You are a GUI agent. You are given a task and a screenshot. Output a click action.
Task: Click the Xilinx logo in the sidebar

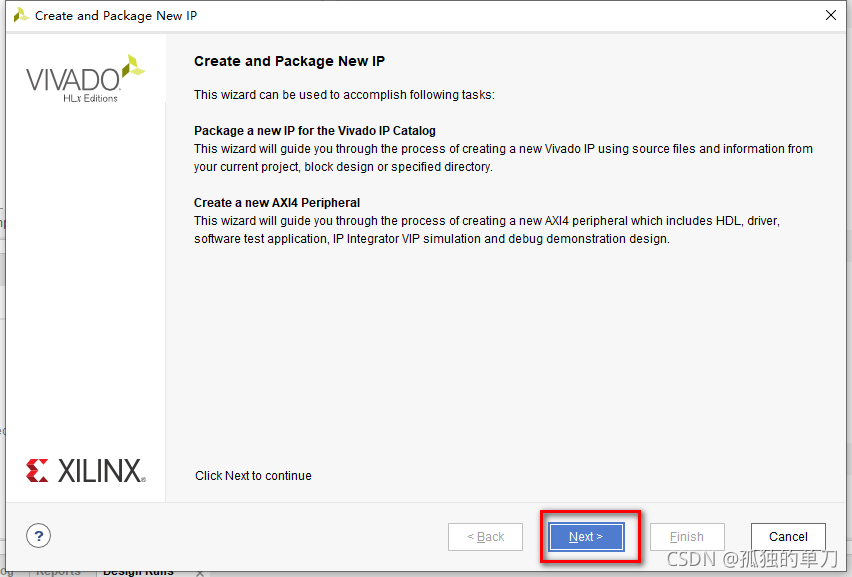coord(85,470)
